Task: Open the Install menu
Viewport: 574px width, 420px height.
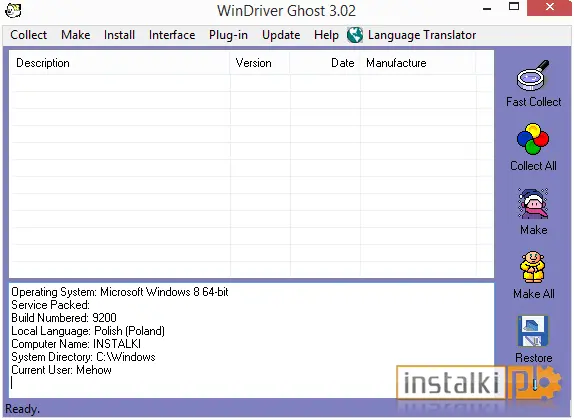Action: tap(119, 35)
